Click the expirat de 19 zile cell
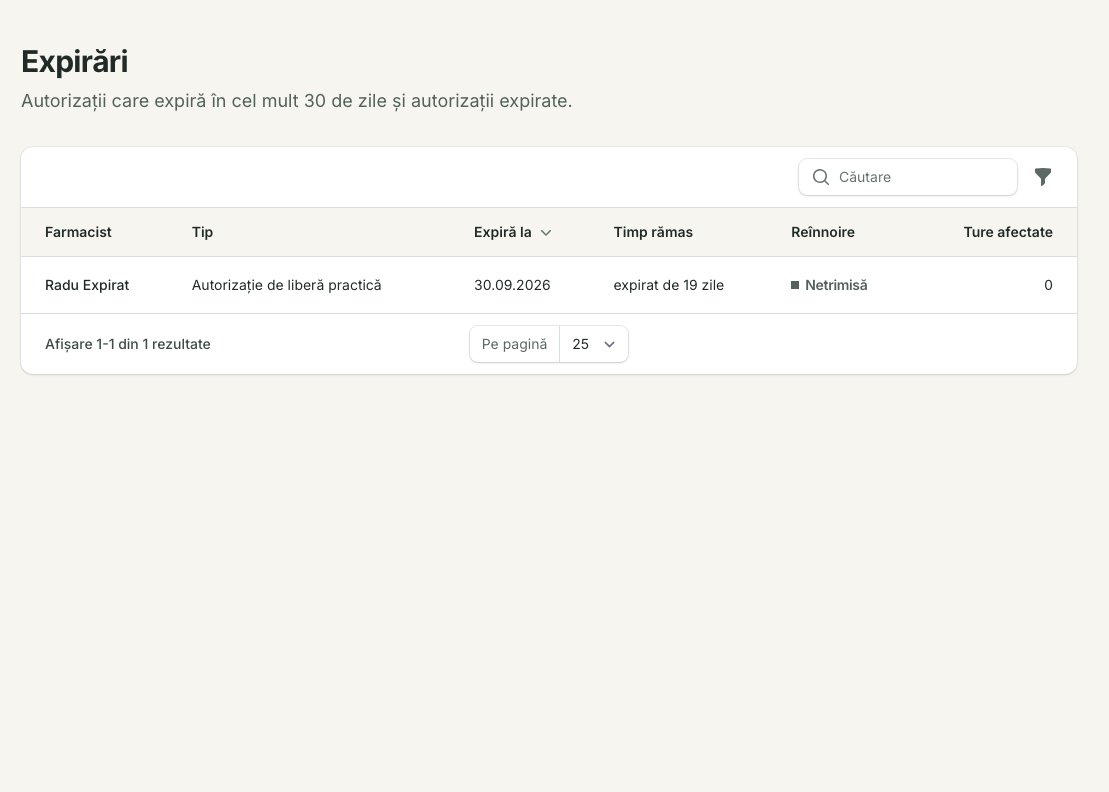Image resolution: width=1109 pixels, height=792 pixels. [x=668, y=285]
